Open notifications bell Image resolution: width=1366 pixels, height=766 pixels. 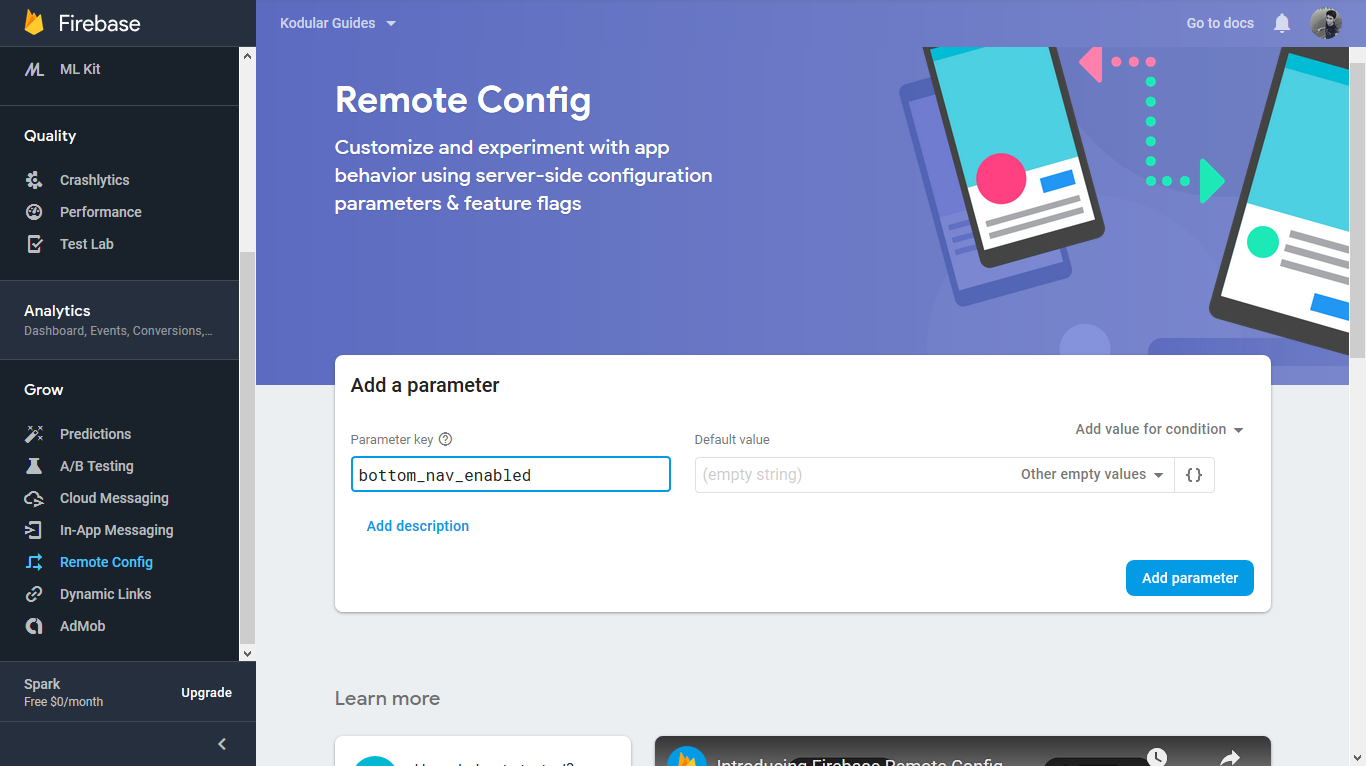pyautogui.click(x=1282, y=23)
